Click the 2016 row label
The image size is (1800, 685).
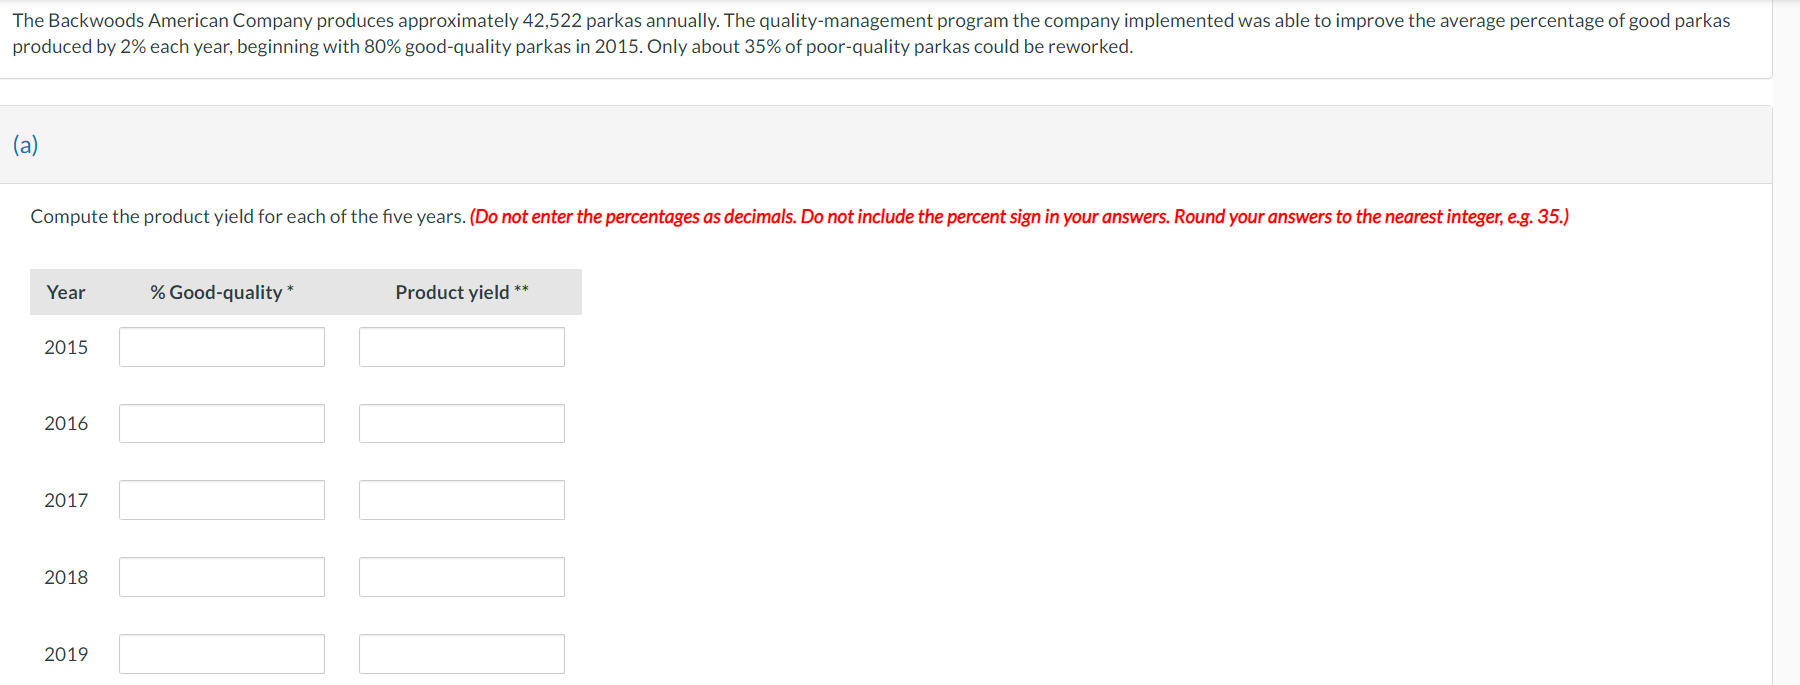(66, 423)
